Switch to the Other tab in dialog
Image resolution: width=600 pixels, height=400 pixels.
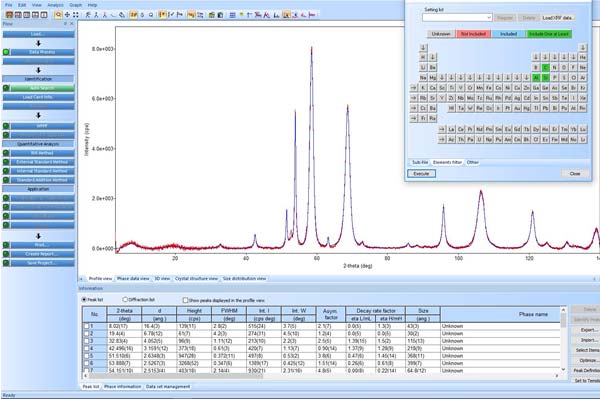pyautogui.click(x=473, y=162)
